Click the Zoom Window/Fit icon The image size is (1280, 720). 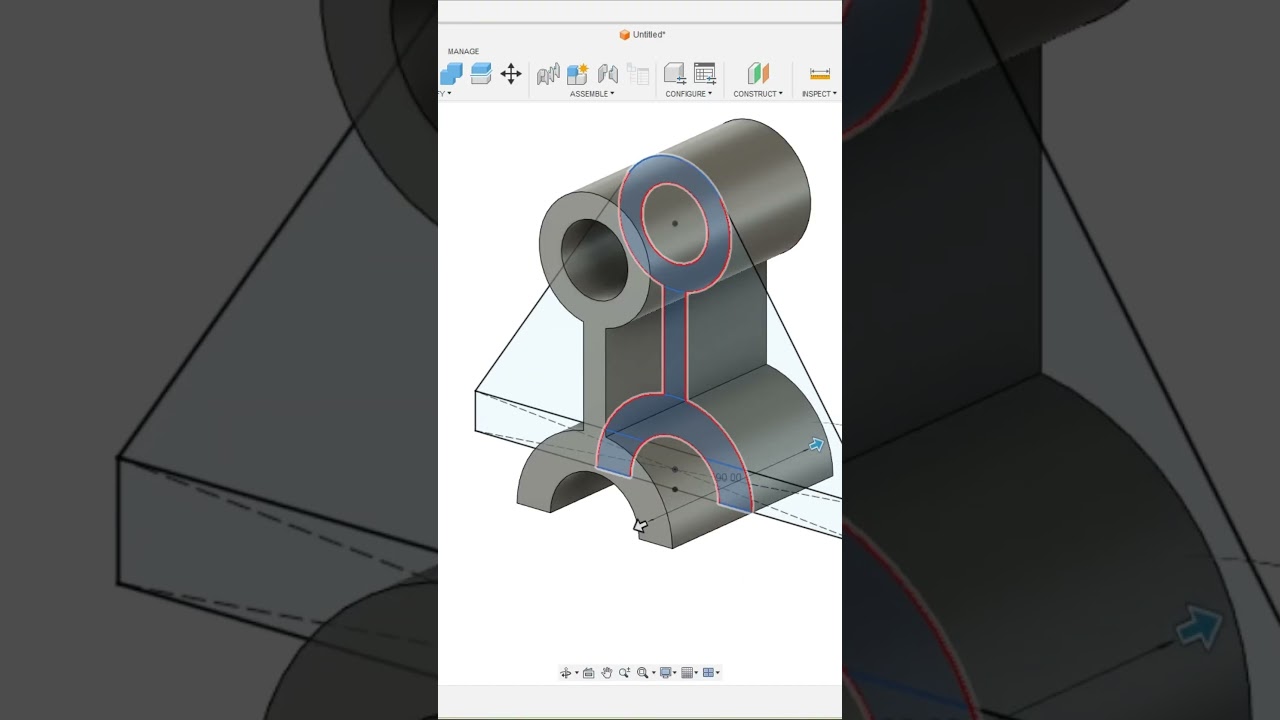tap(643, 673)
